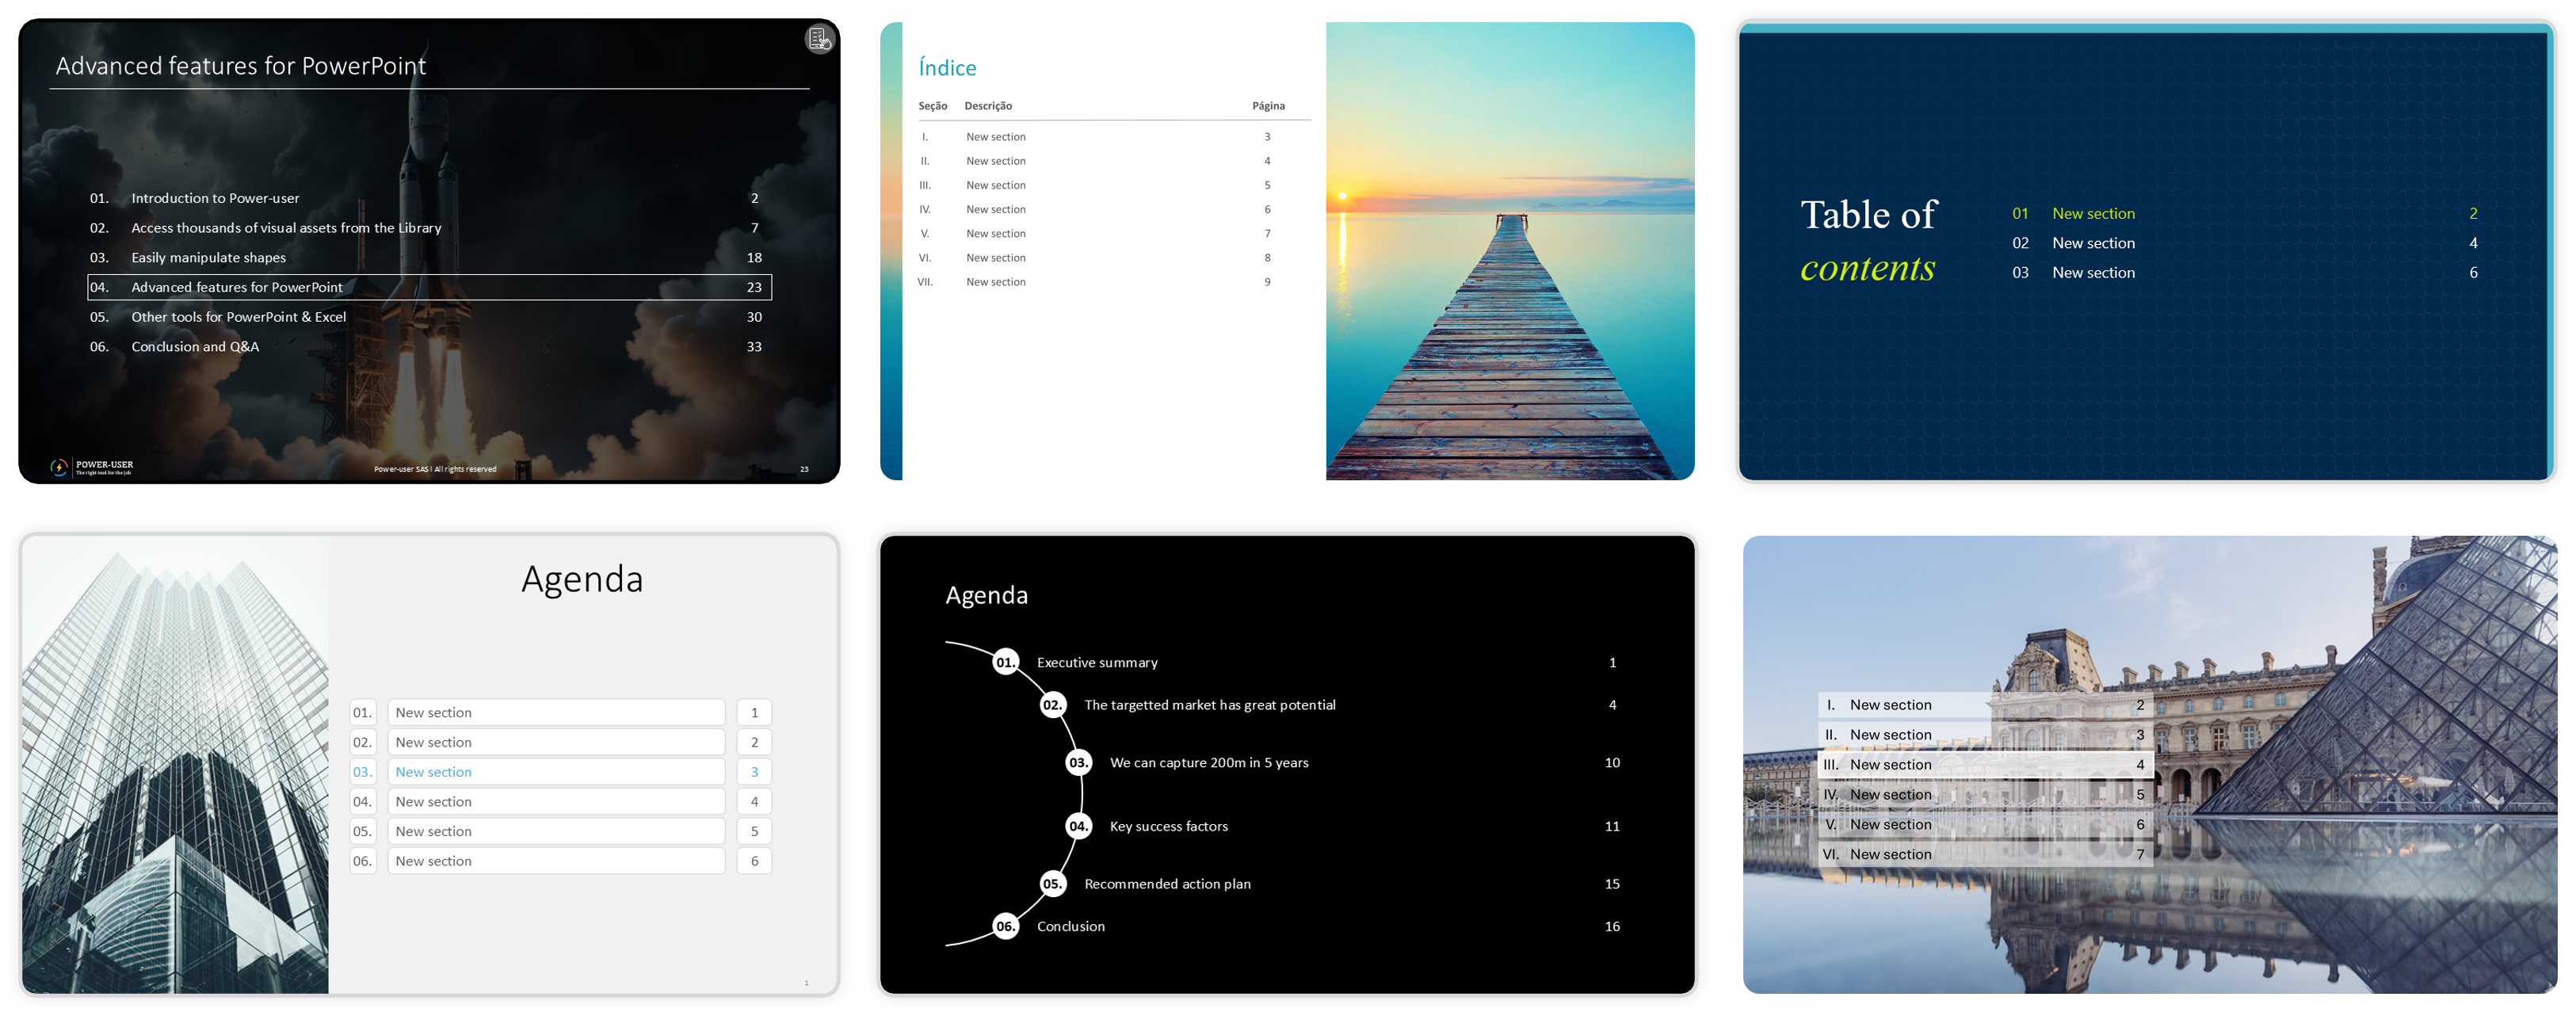Click 'Key success factors' entry
This screenshot has width=2576, height=1016.
1169,827
